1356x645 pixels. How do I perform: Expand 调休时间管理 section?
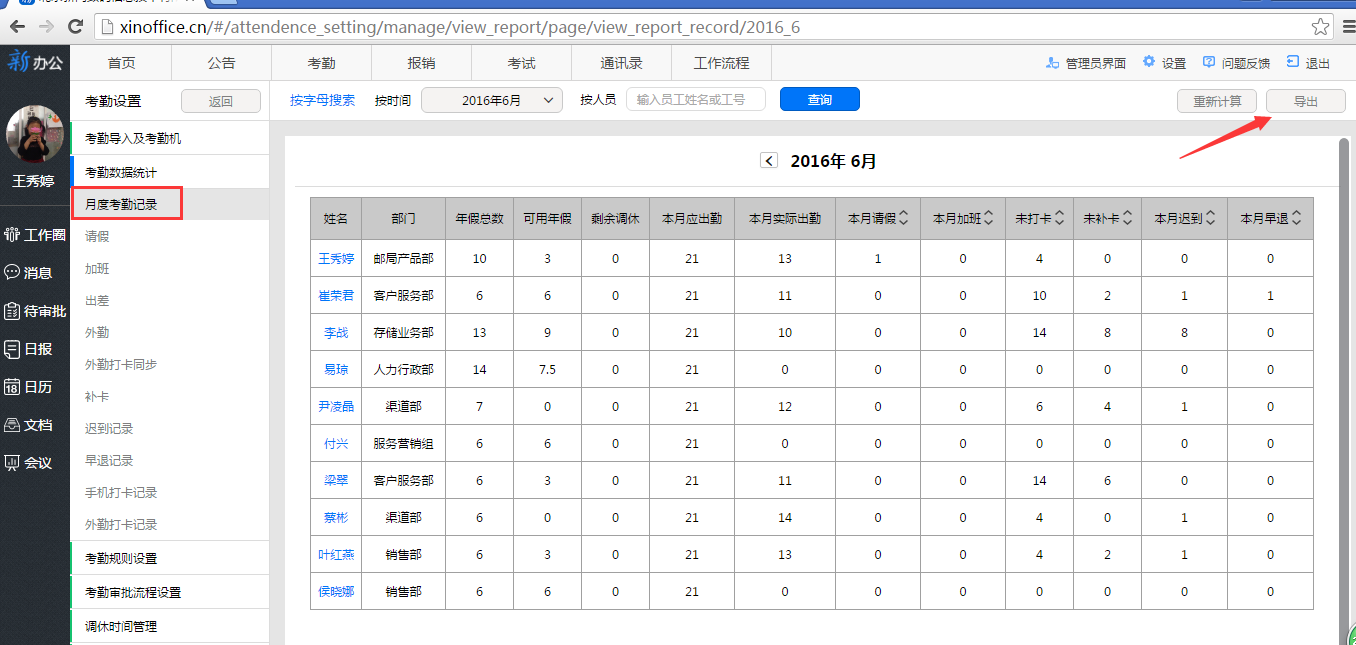(x=170, y=626)
